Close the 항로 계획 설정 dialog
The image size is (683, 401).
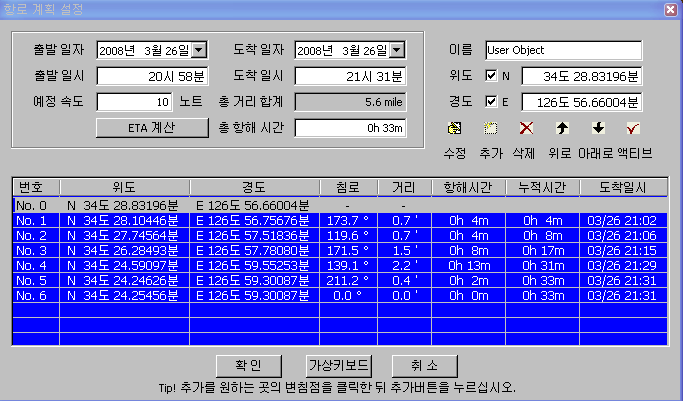tap(671, 10)
